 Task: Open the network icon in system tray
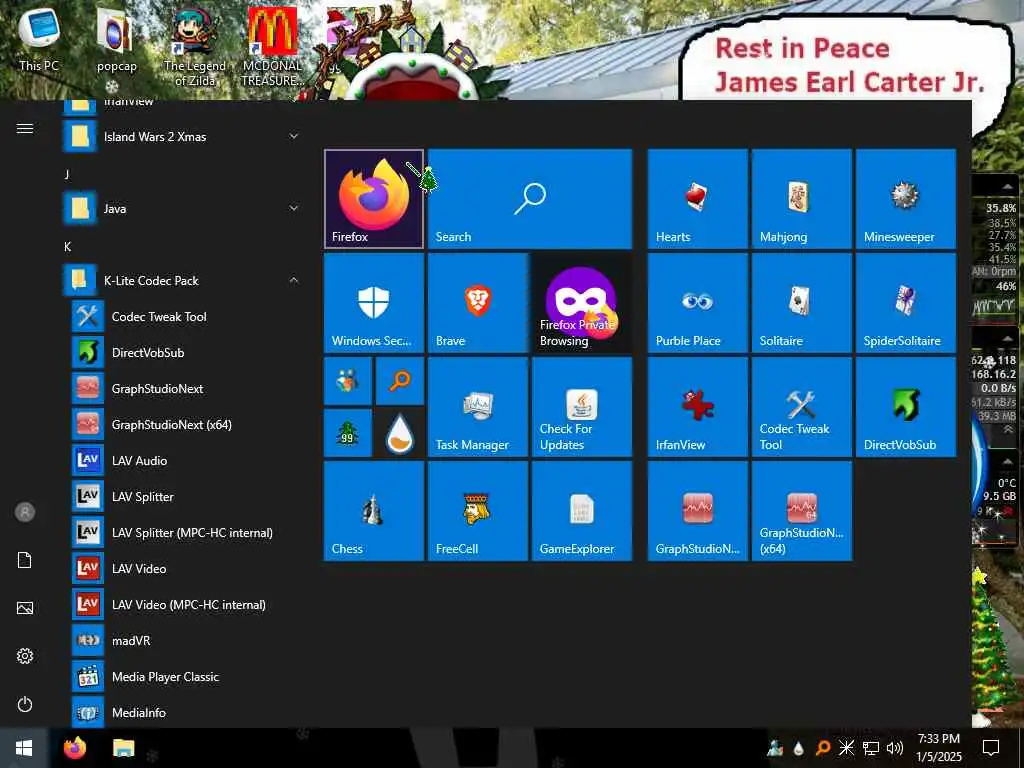[x=871, y=748]
